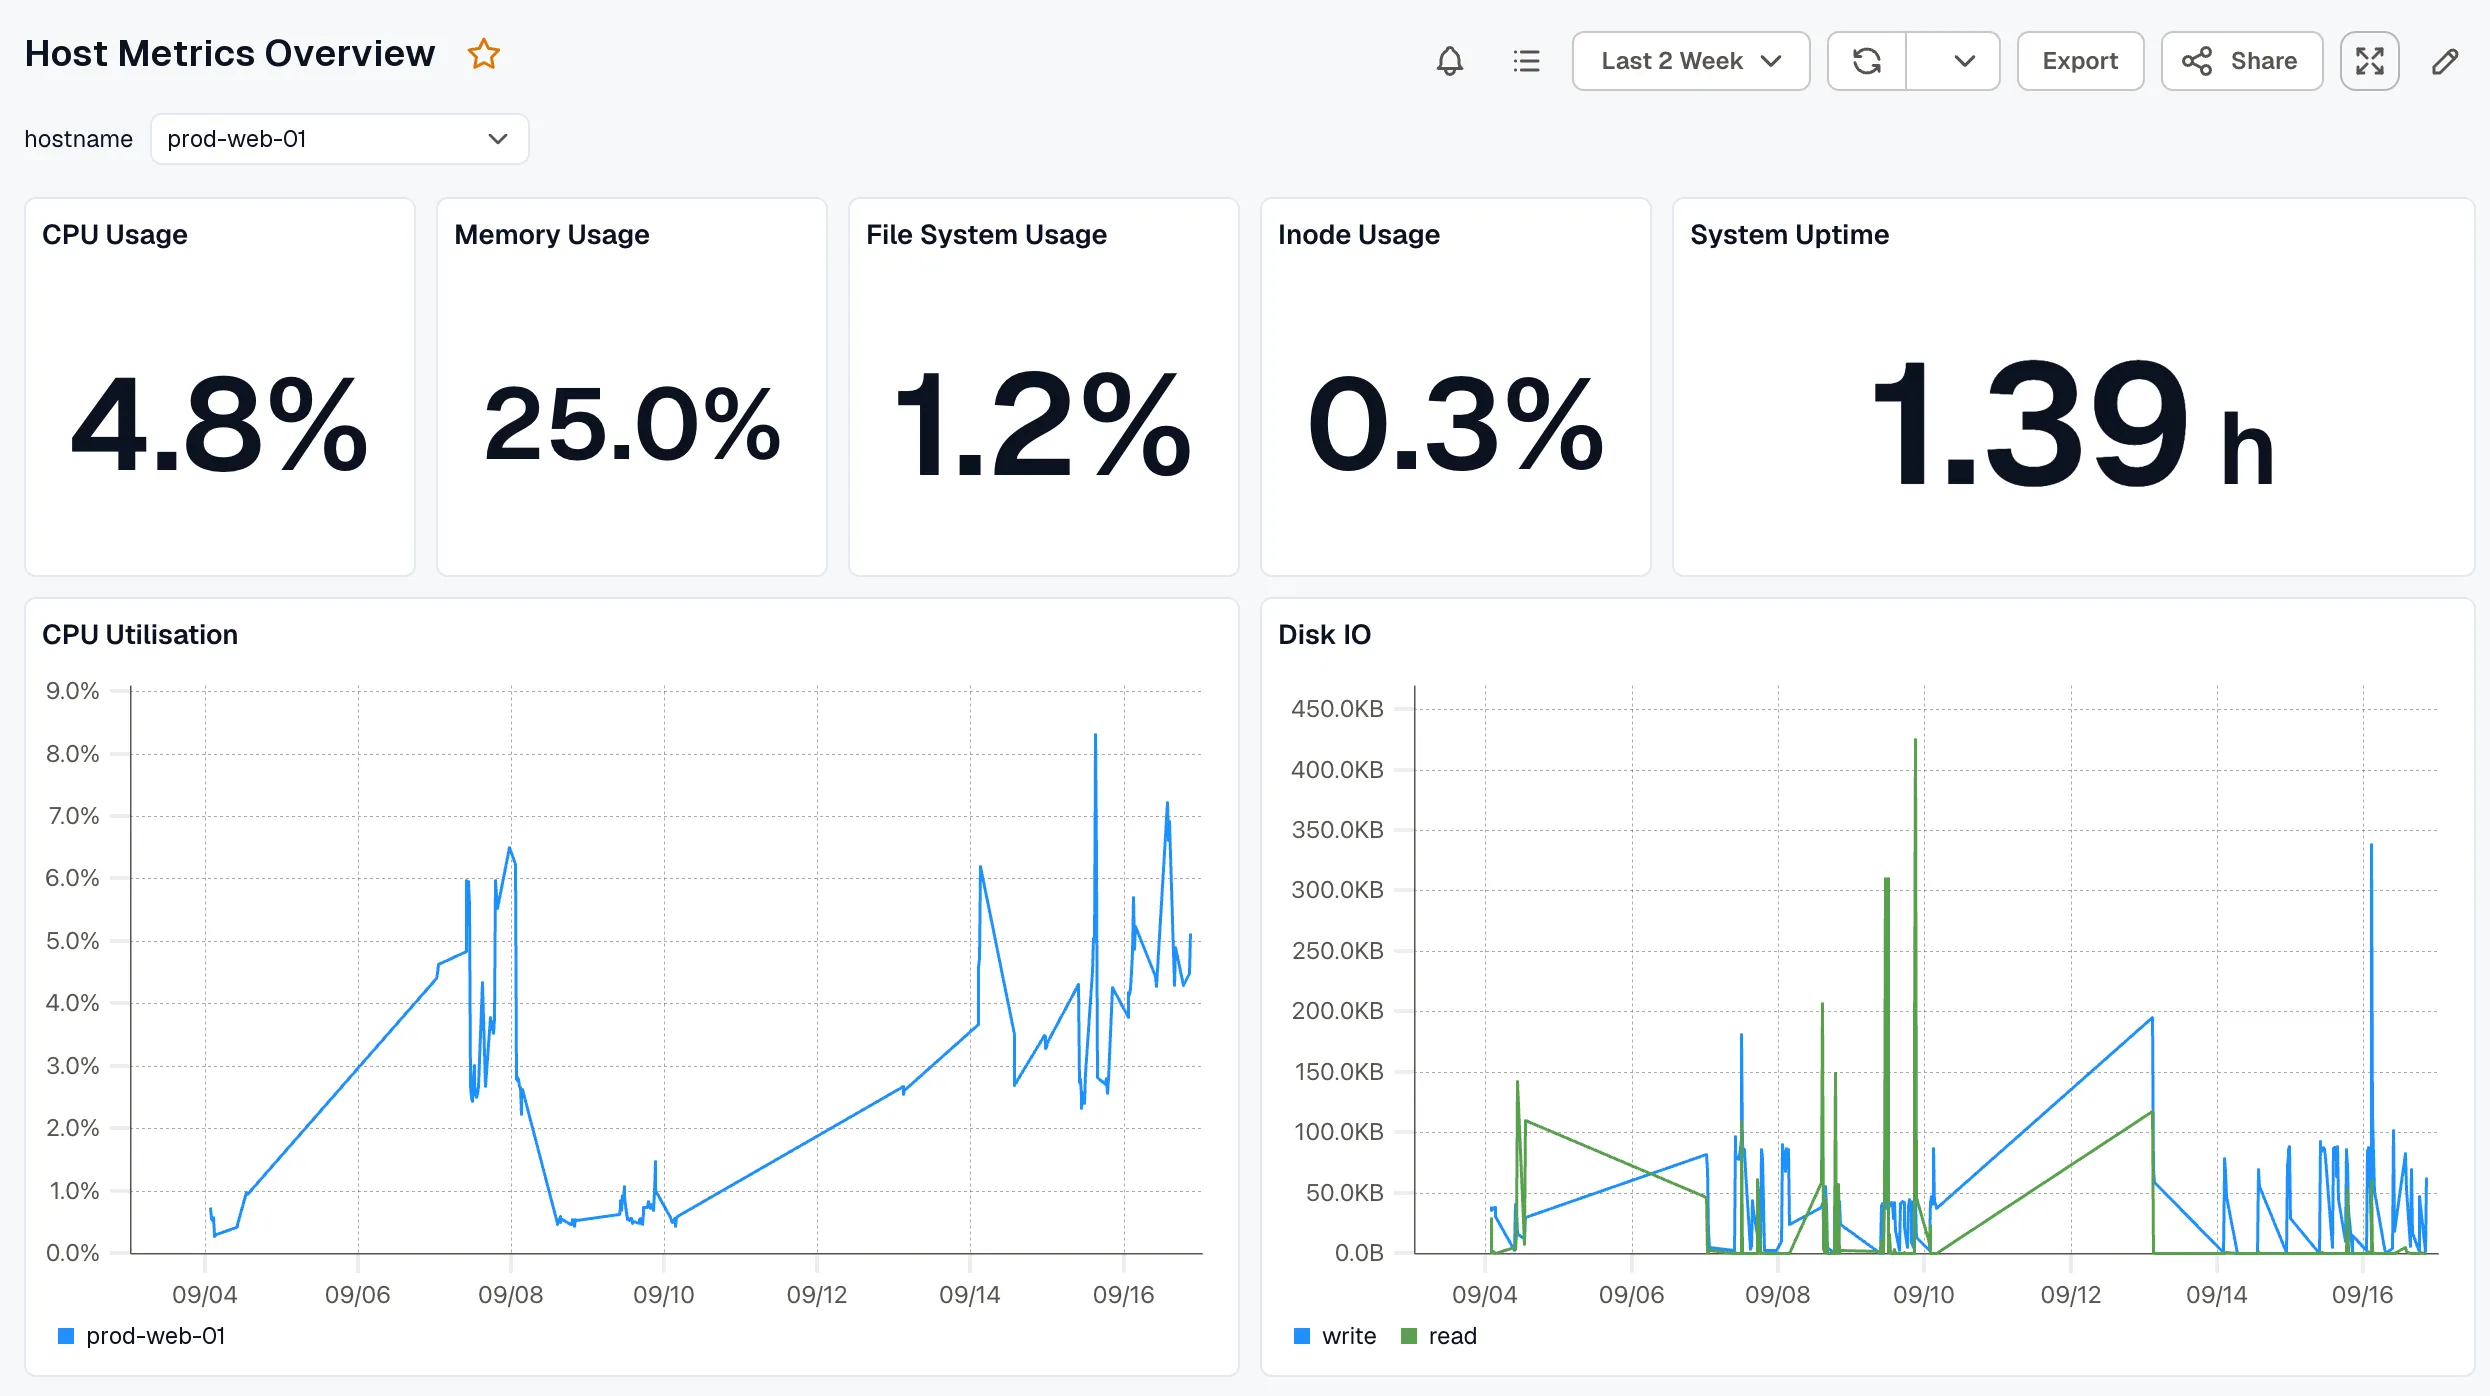Star the Host Metrics Overview dashboard

484,54
